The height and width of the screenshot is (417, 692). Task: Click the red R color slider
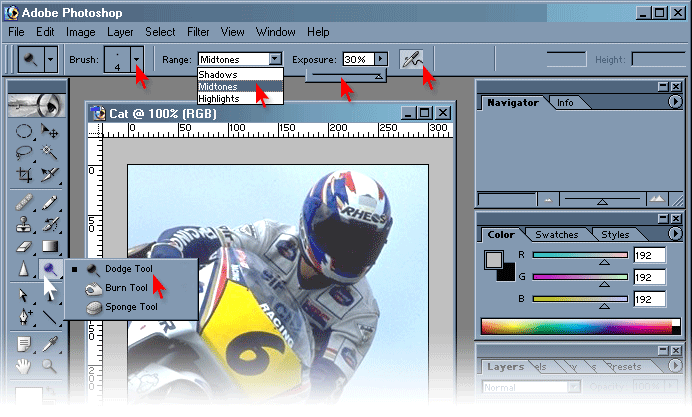coord(580,255)
